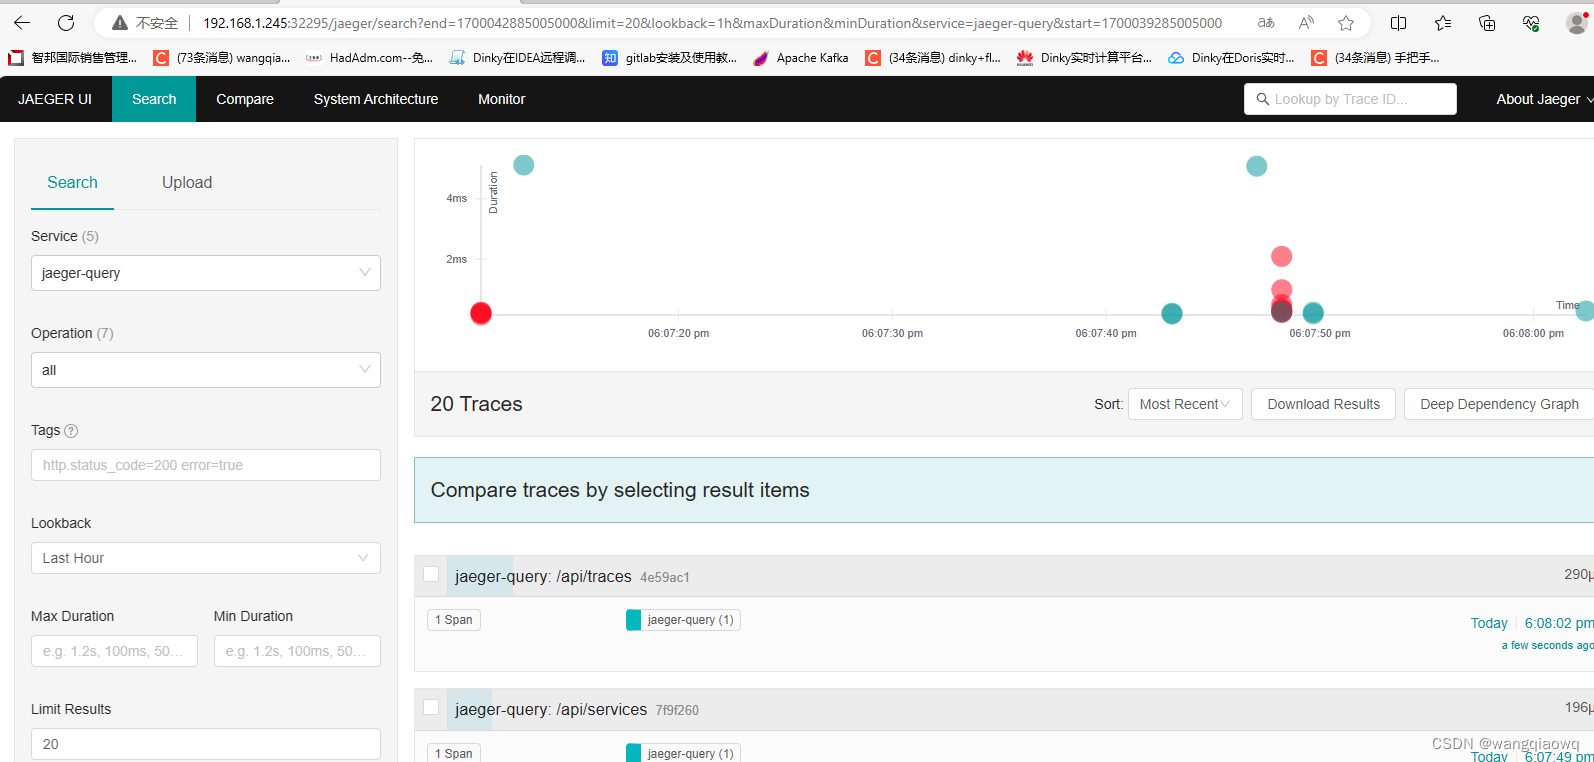Focus the Limit Results field showing 20
This screenshot has width=1594, height=762.
[206, 744]
